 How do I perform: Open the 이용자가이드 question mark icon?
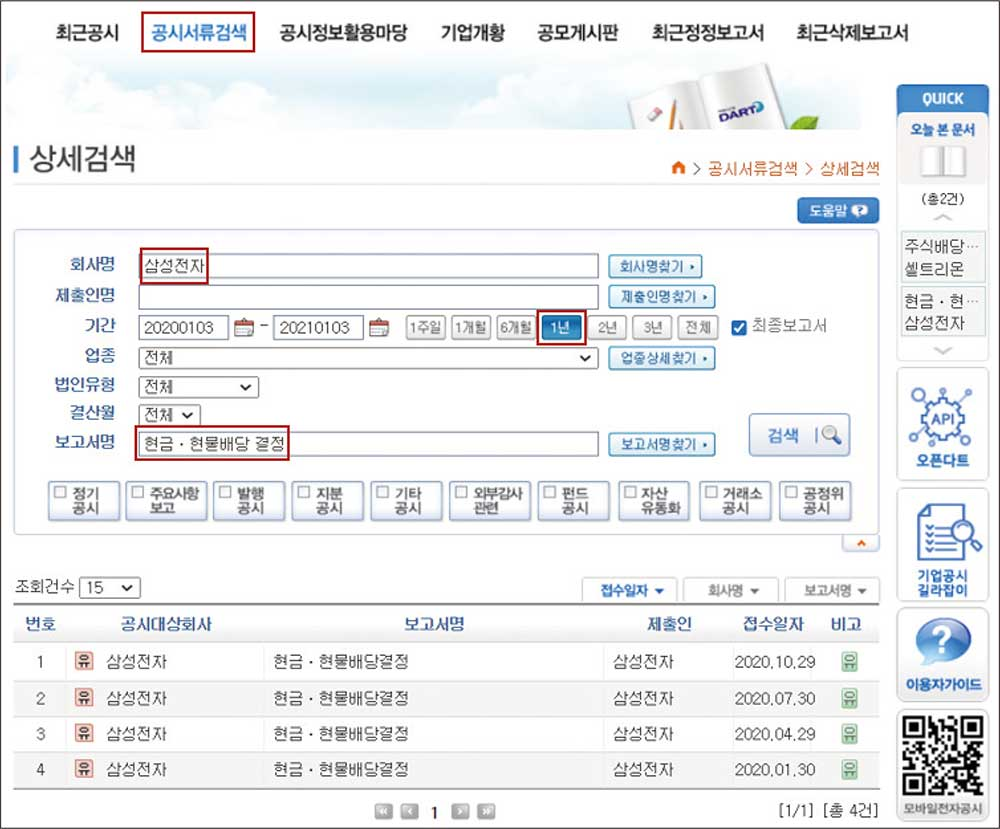point(943,643)
